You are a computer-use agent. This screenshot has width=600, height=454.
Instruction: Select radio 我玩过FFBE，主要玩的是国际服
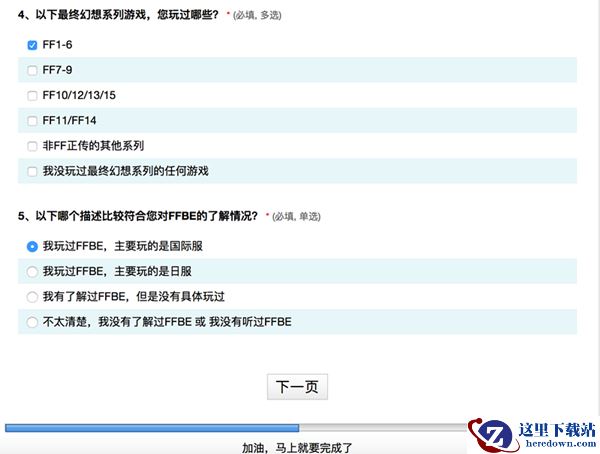[x=33, y=246]
